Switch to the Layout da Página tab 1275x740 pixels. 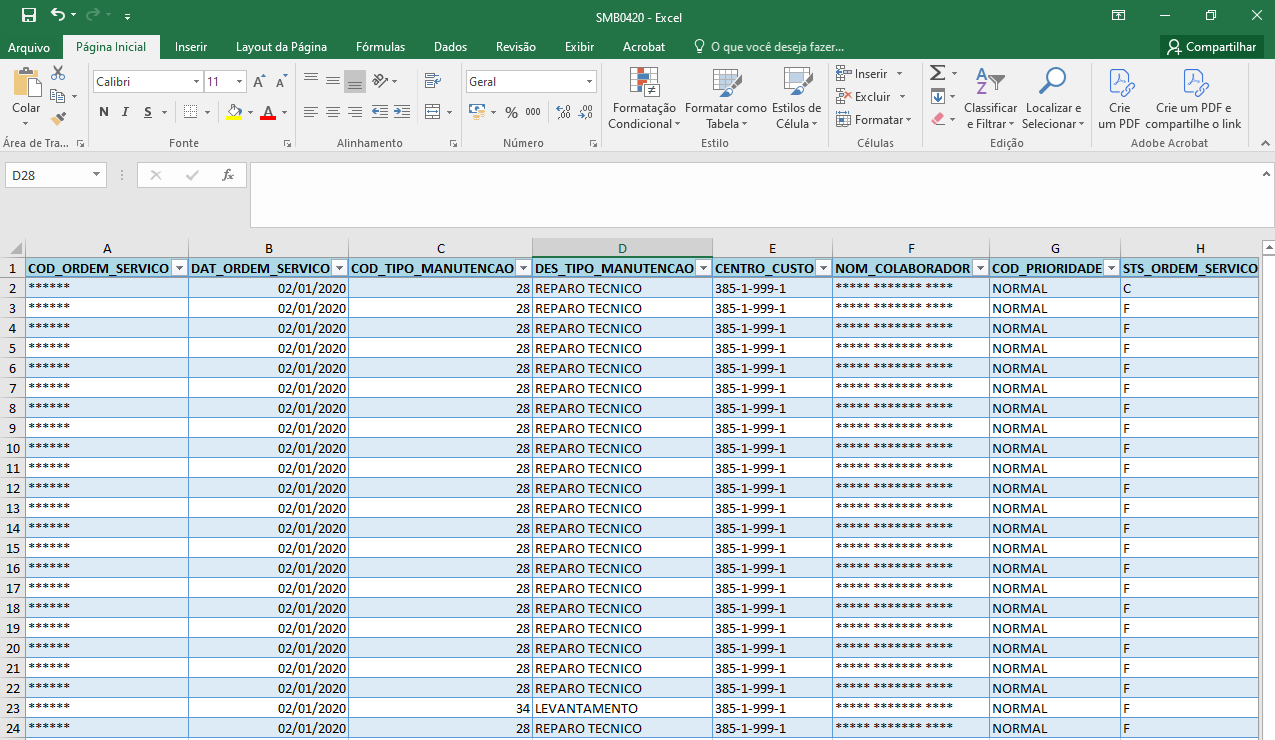pos(281,47)
